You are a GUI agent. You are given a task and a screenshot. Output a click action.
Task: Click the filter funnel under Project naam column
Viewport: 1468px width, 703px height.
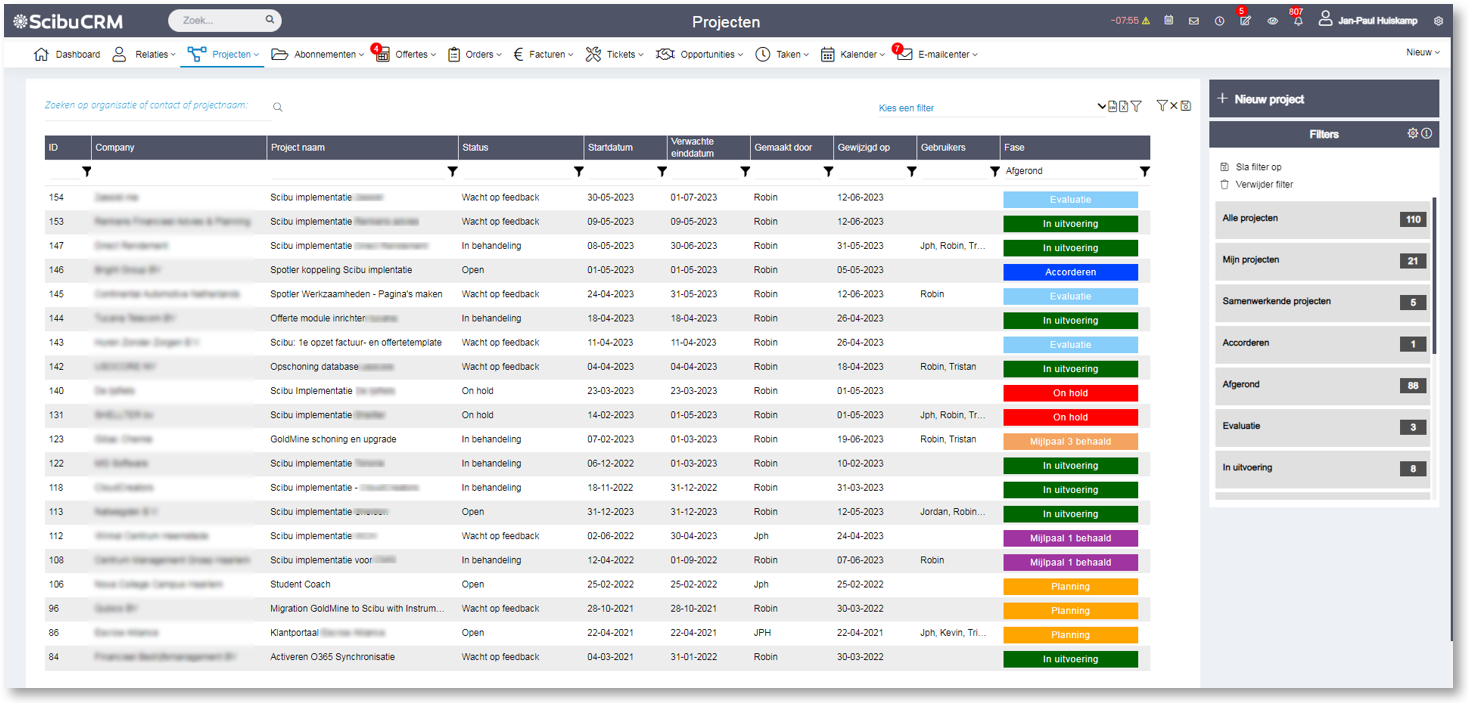pos(454,172)
